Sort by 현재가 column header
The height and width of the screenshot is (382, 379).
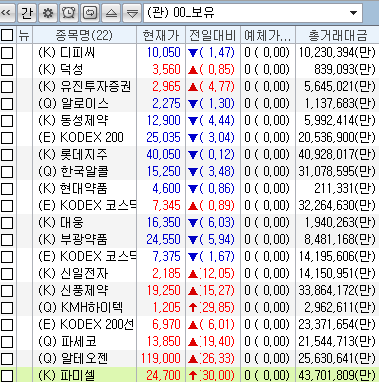(161, 35)
